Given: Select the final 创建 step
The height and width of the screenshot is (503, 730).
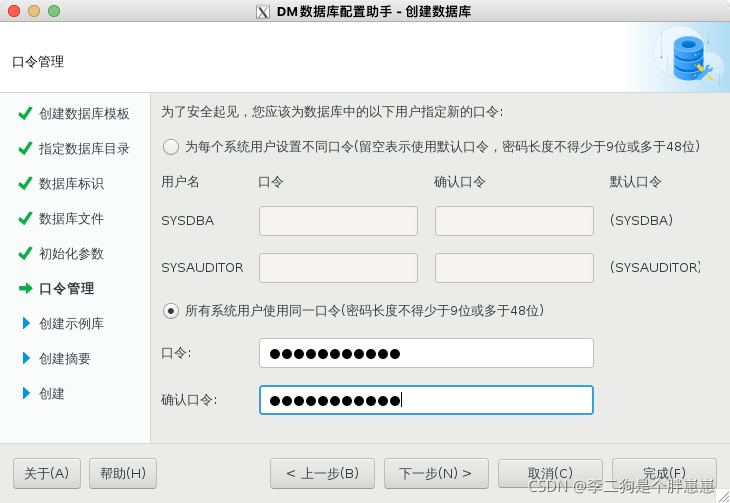Looking at the screenshot, I should [52, 394].
